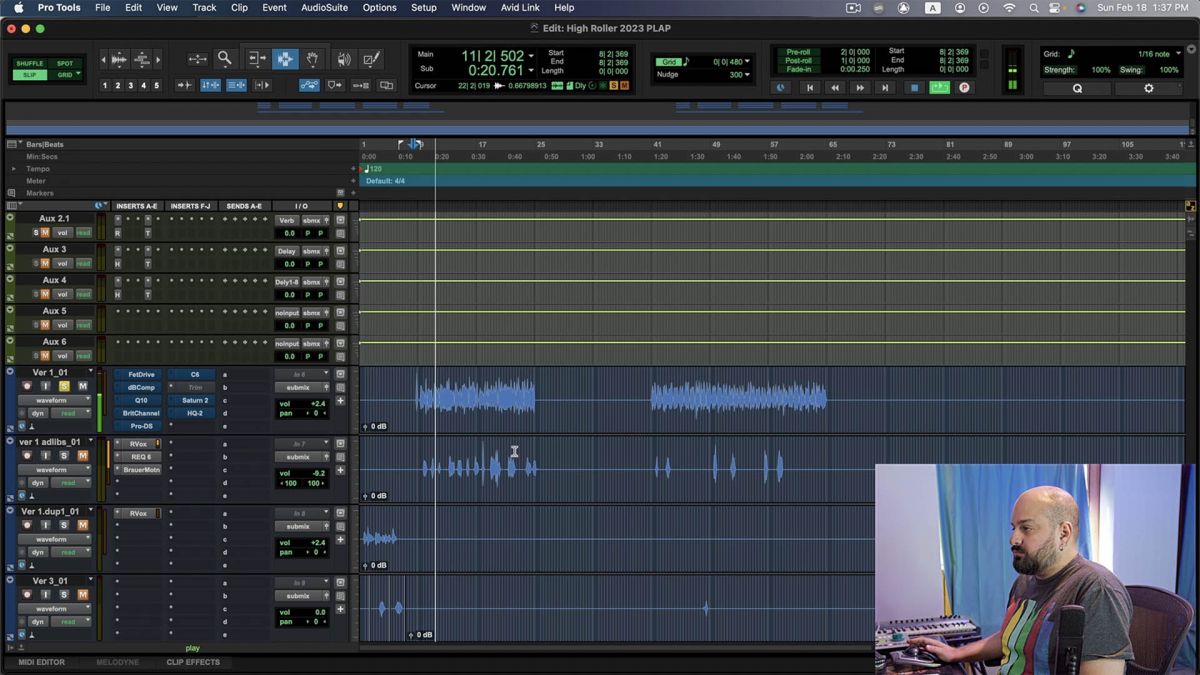Adjust the pan slider on Ver 1_01
1200x675 pixels.
(x=312, y=415)
